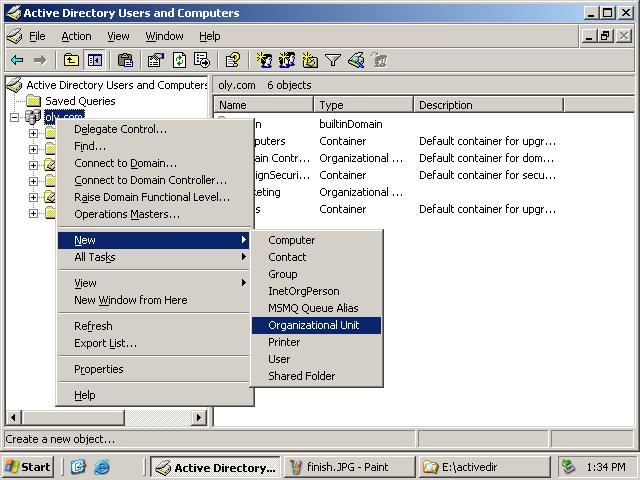Open the Window menu
Image resolution: width=640 pixels, height=480 pixels.
[x=164, y=36]
